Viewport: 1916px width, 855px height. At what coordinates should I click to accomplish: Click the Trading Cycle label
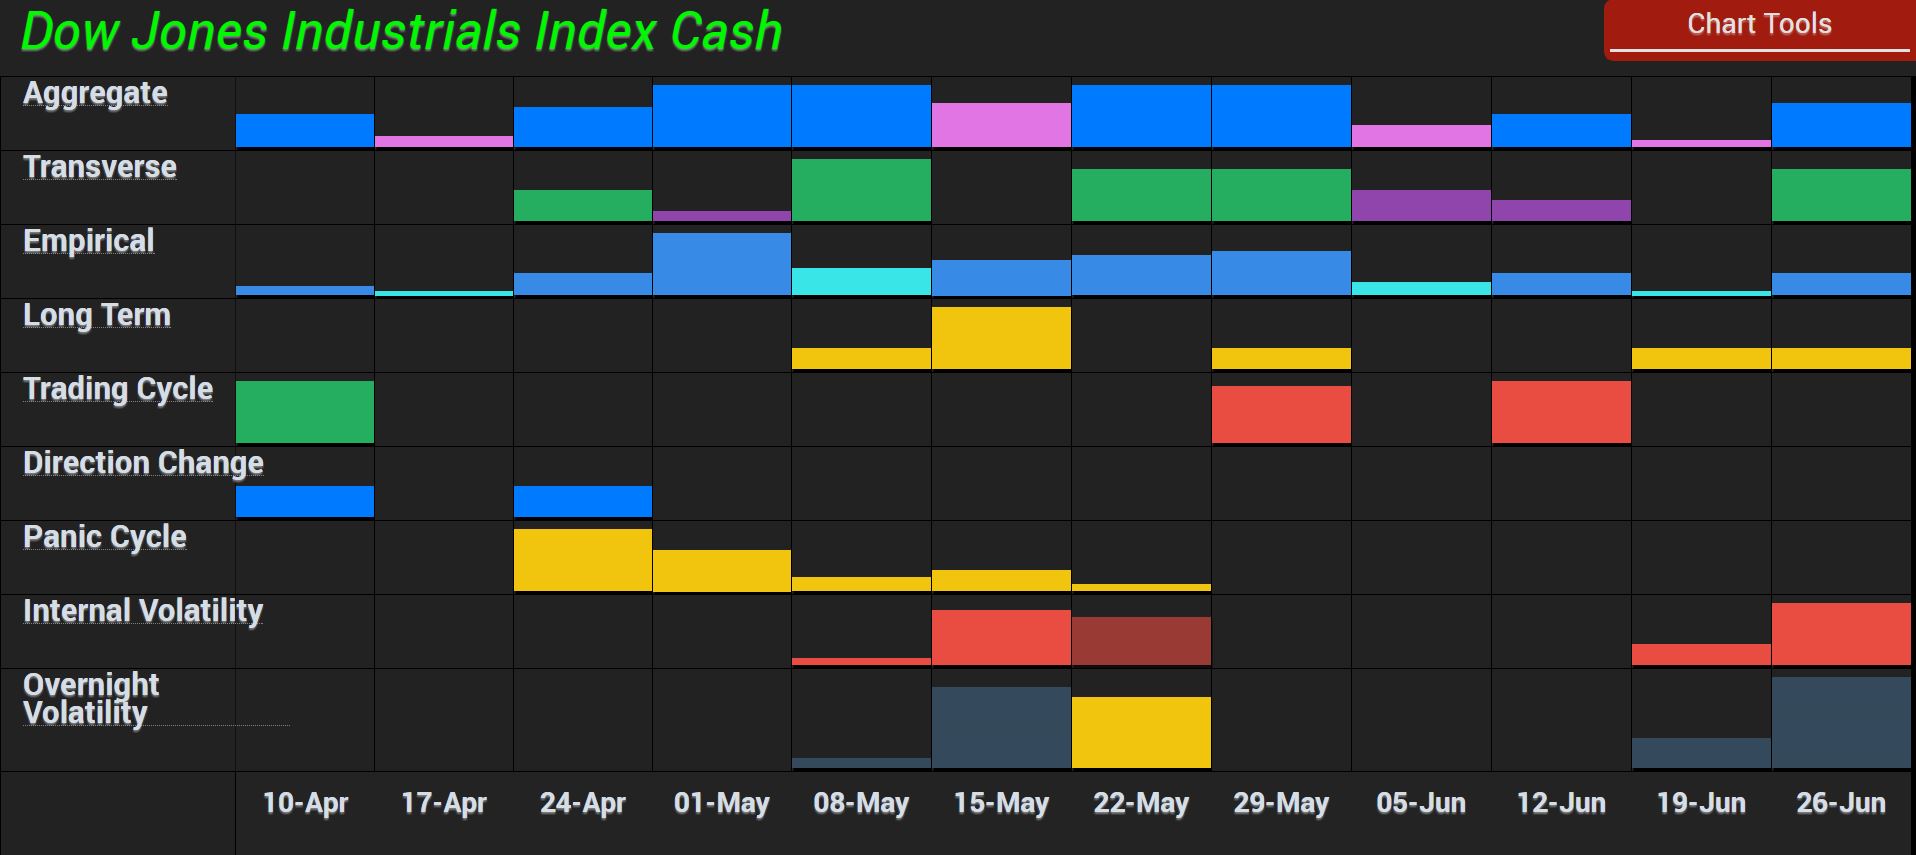(118, 390)
